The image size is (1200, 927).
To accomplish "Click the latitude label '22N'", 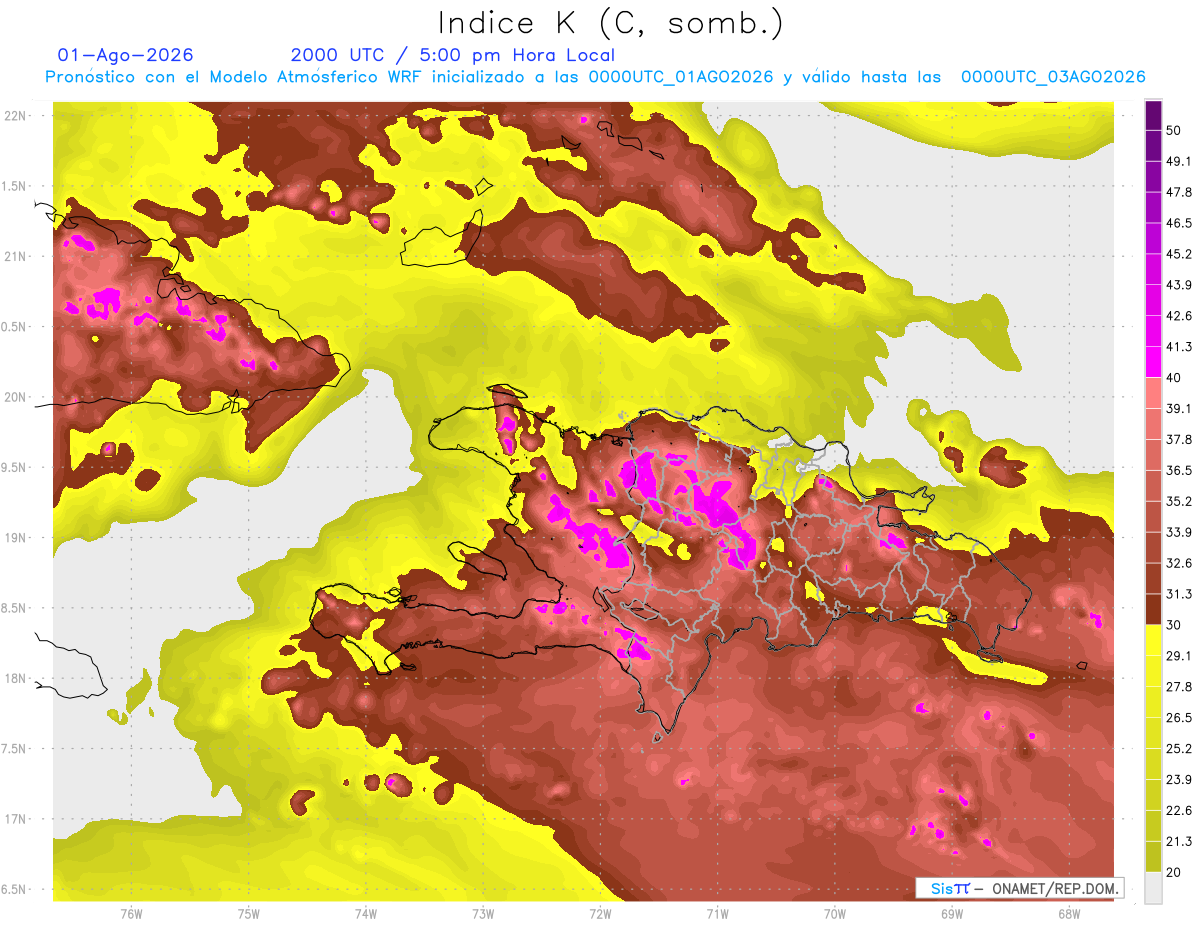I will [15, 116].
